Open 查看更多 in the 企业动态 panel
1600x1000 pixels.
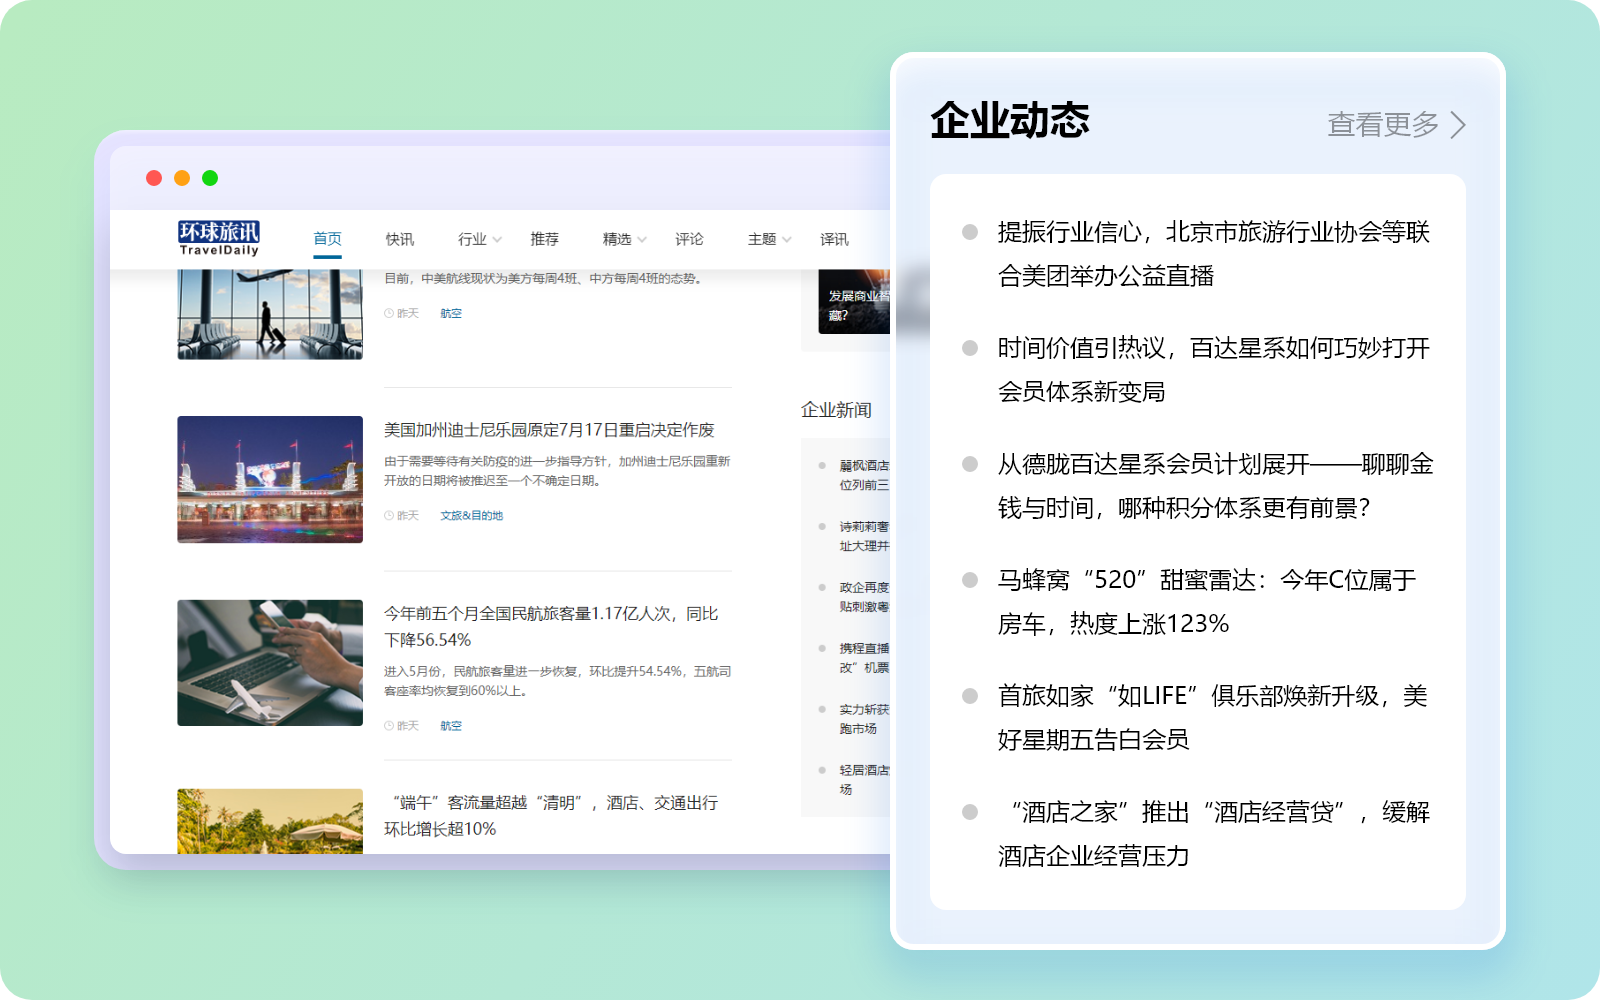coord(1384,125)
